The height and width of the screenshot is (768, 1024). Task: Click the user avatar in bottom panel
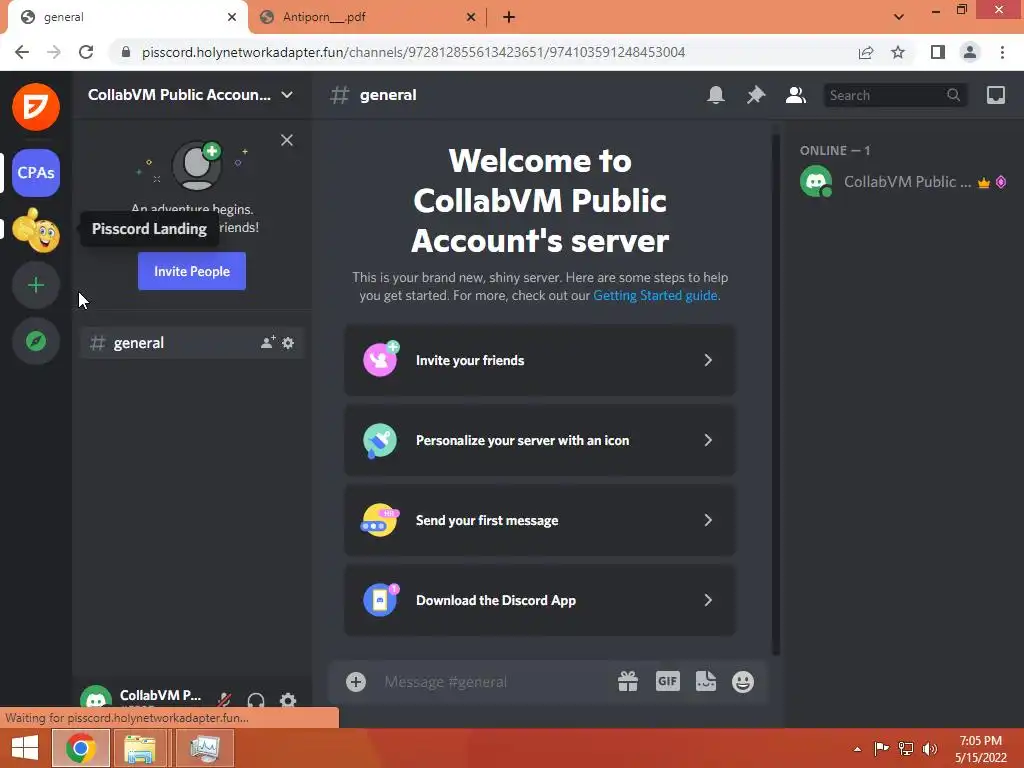click(96, 699)
